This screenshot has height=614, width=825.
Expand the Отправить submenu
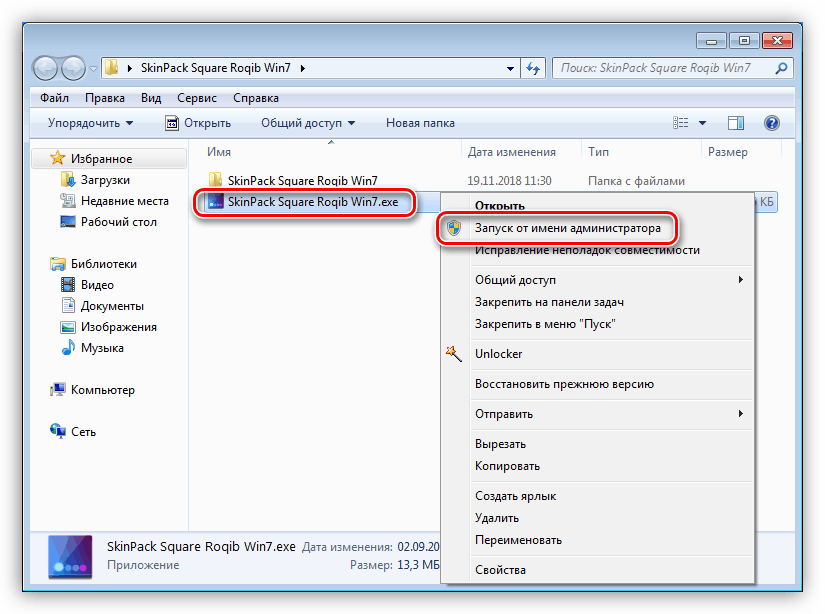598,415
